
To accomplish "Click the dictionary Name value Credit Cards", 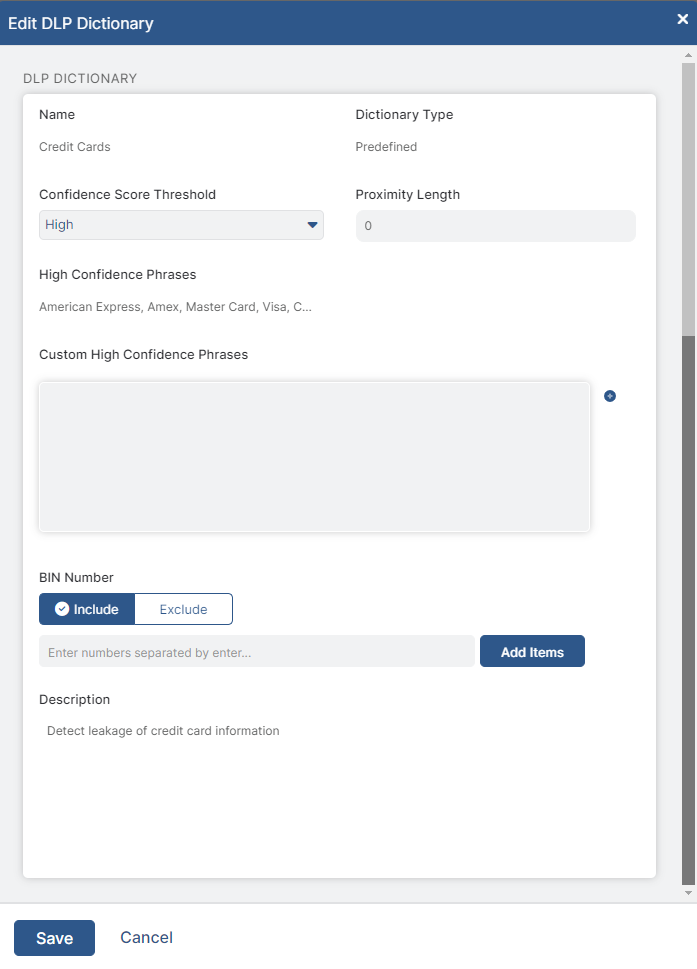I will pos(75,146).
